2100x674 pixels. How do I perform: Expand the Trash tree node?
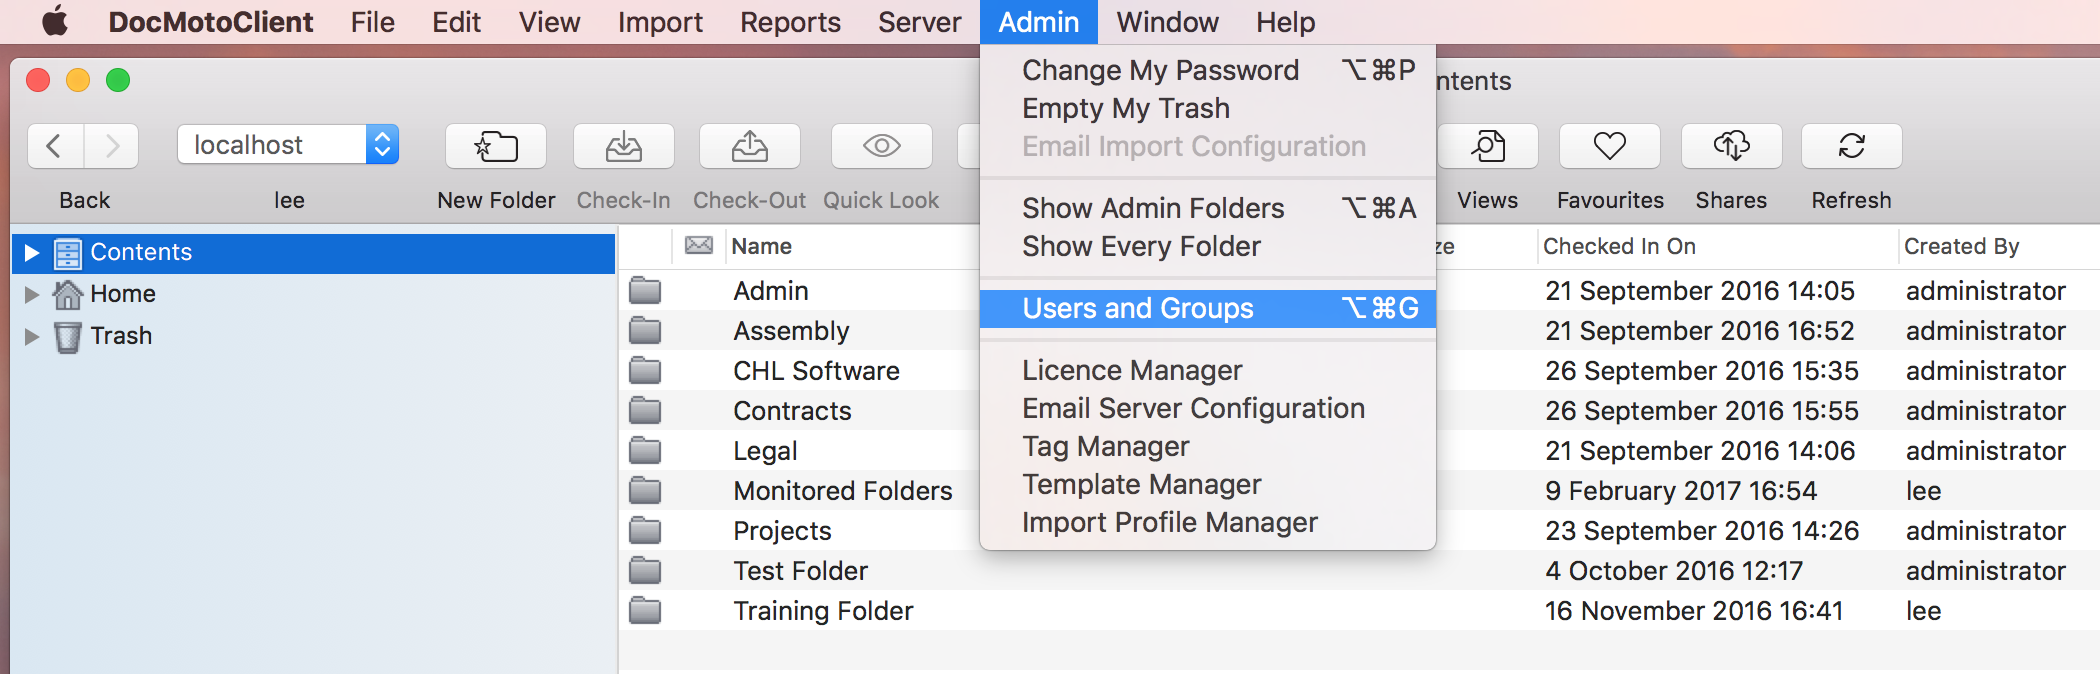[32, 336]
